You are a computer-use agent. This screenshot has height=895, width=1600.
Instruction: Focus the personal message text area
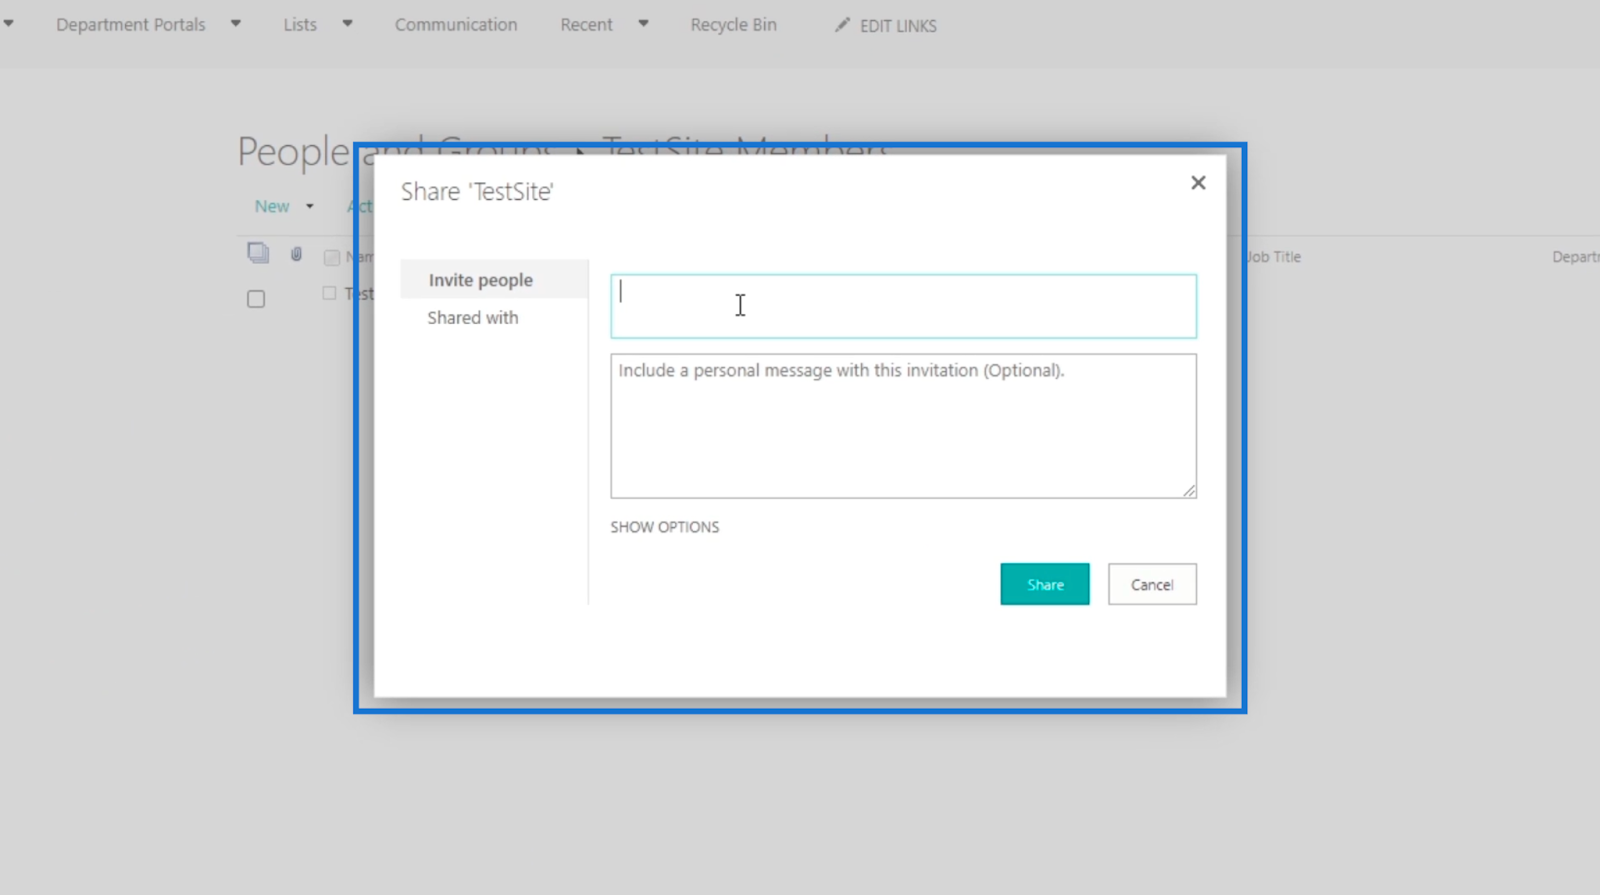pyautogui.click(x=903, y=426)
